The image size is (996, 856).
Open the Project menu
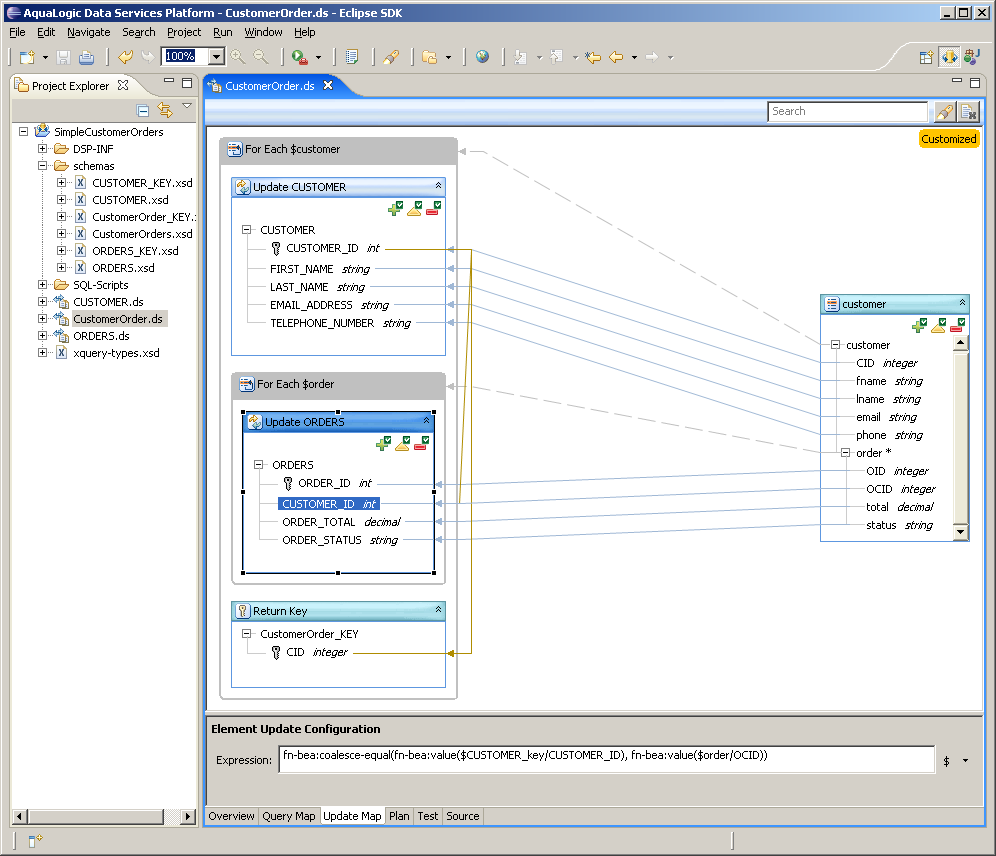[184, 32]
